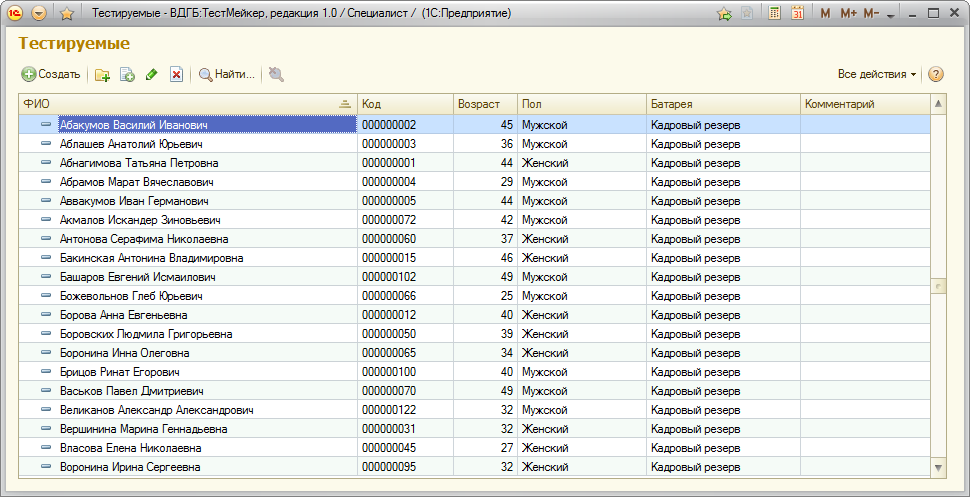Click the Найти... search button
Screen dimensions: 970x497
click(227, 74)
